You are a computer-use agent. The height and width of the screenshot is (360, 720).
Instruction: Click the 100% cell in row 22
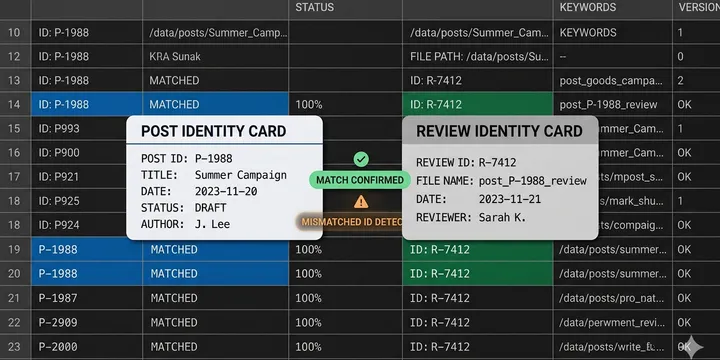[345, 322]
